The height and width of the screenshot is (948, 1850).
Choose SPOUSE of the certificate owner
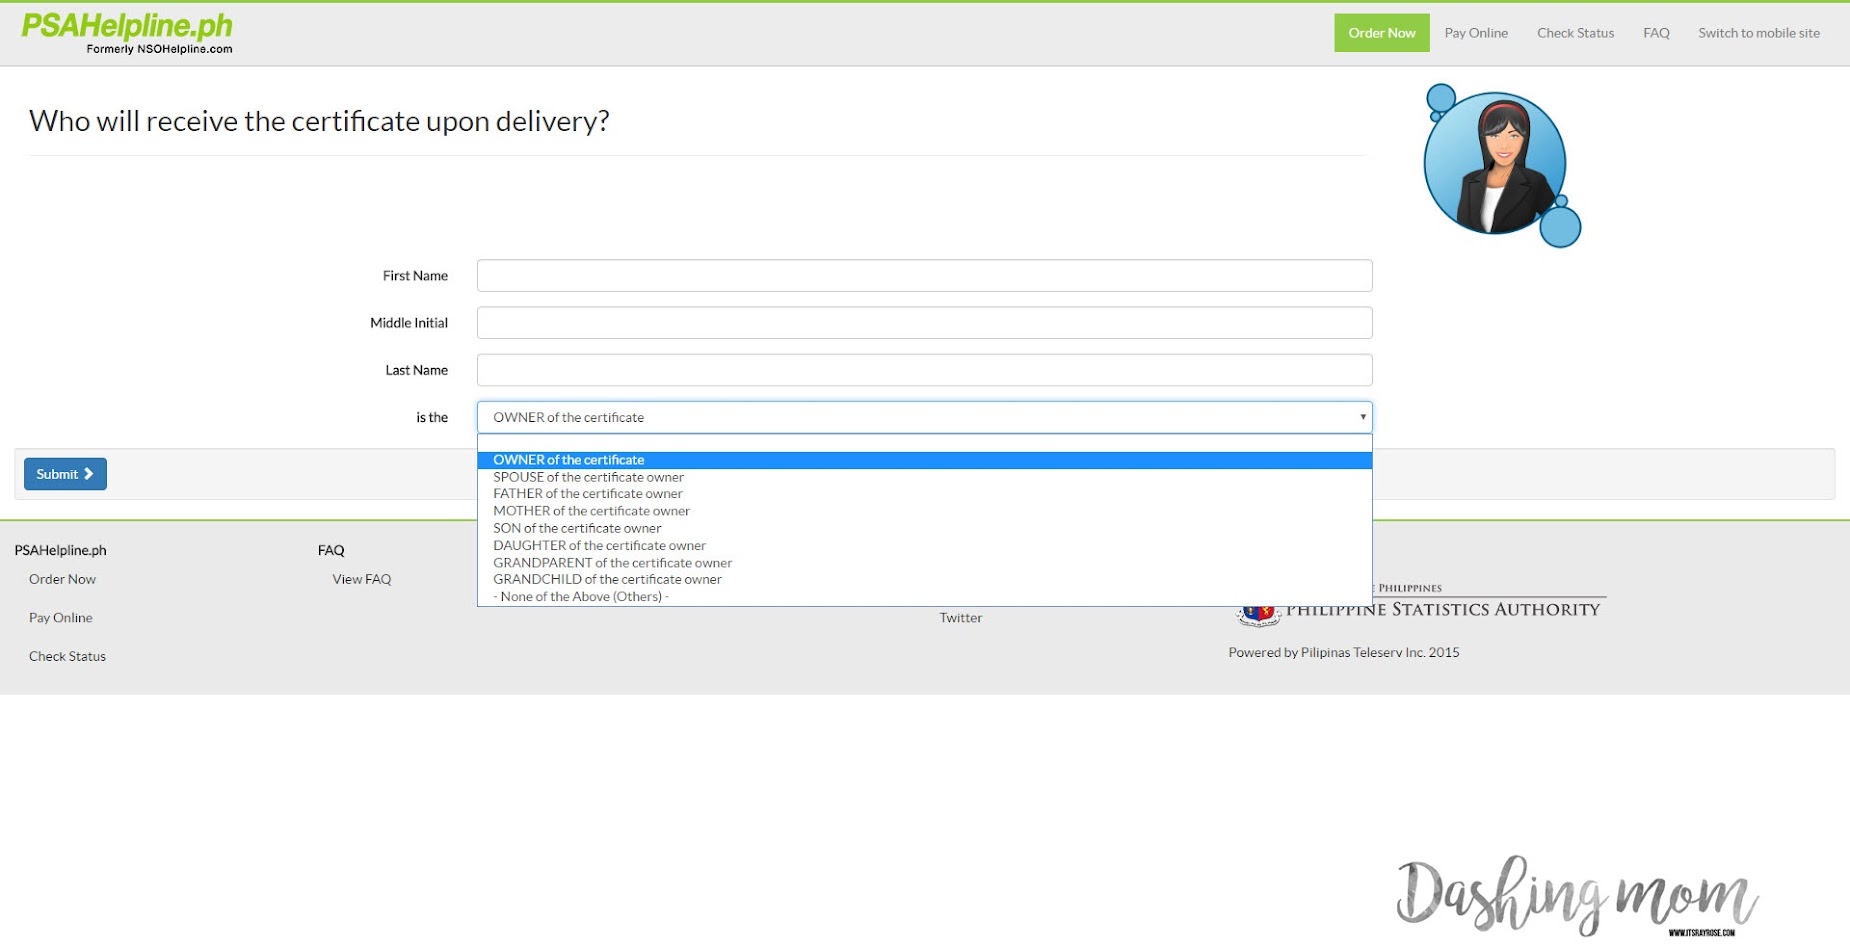click(924, 477)
